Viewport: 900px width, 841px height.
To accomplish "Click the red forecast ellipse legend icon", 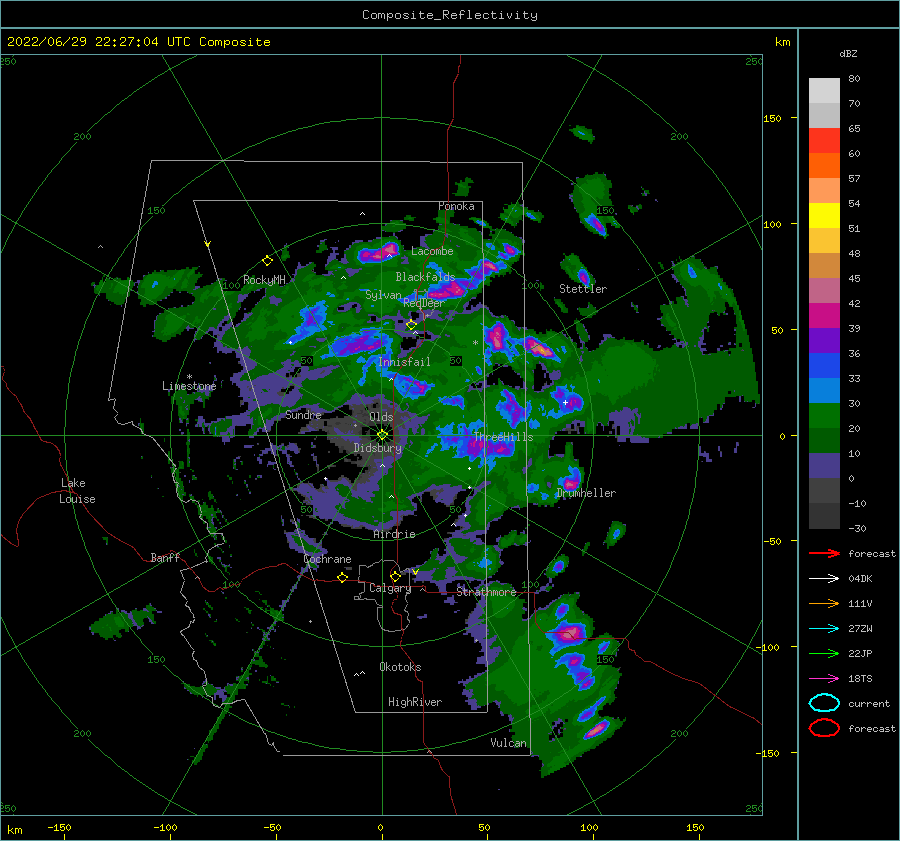I will [824, 728].
